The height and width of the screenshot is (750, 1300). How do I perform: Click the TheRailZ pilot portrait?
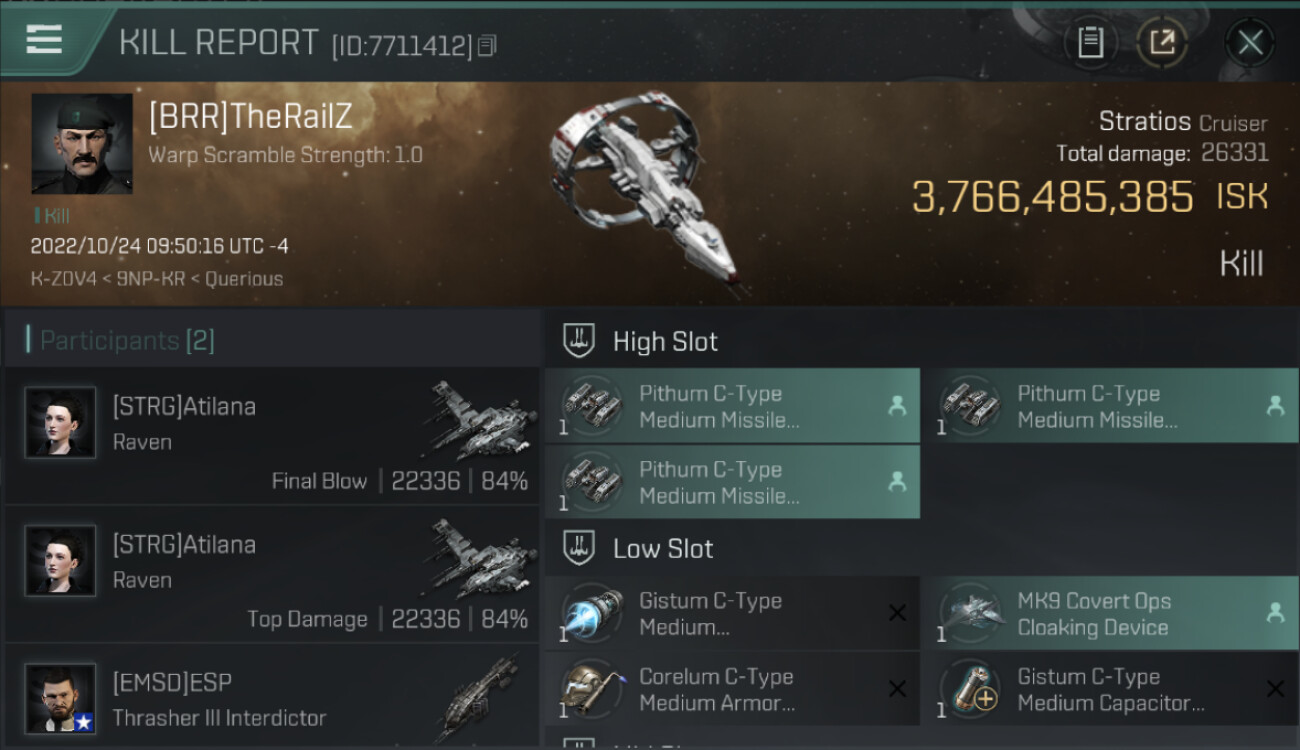tap(82, 144)
